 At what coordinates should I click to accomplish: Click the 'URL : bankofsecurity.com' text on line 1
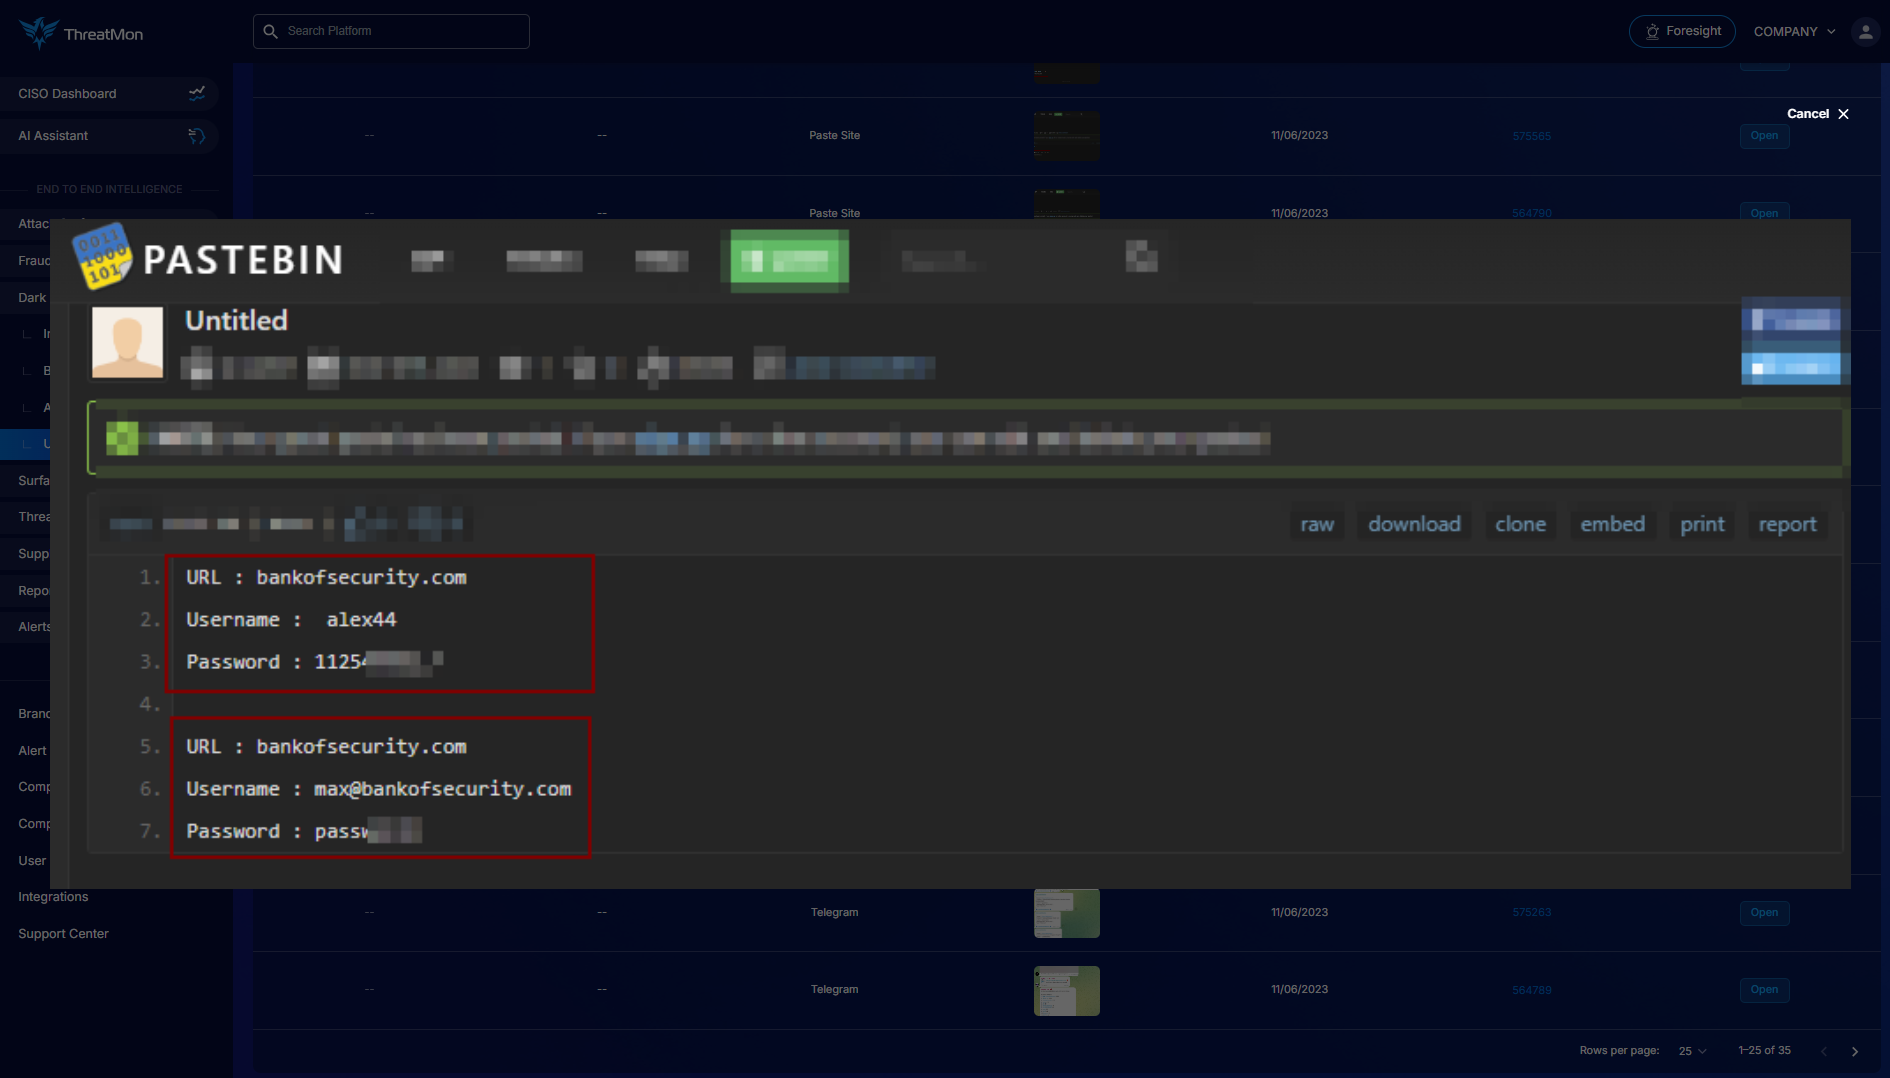pos(326,578)
